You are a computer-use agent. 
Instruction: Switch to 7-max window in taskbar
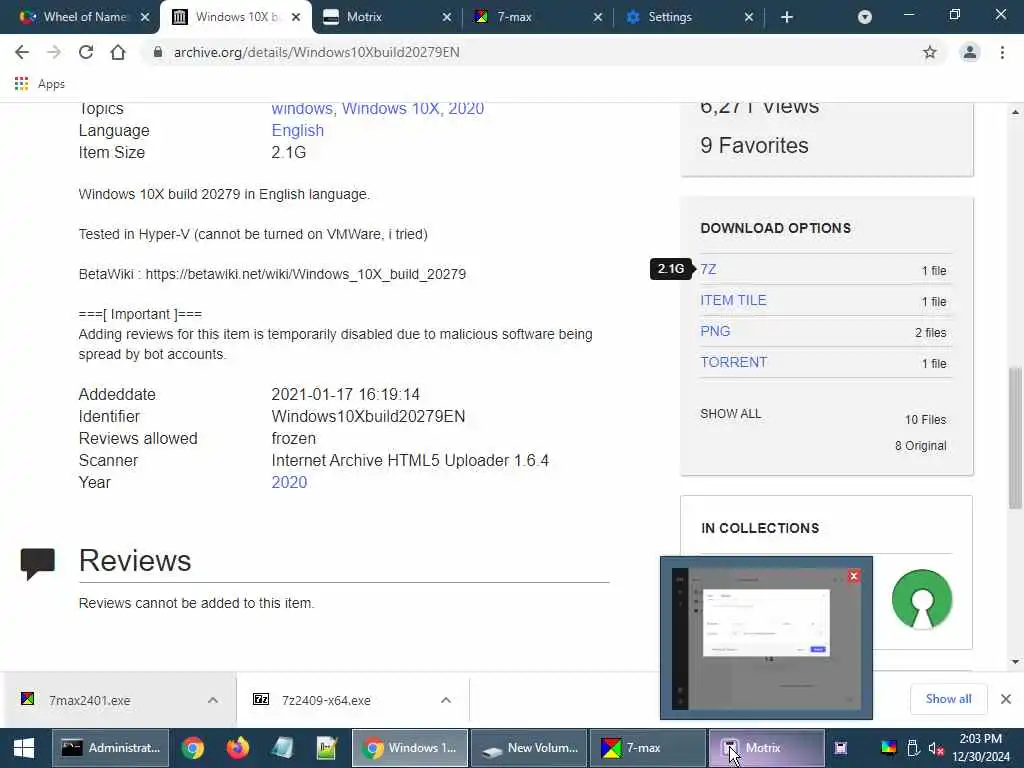pyautogui.click(x=647, y=748)
